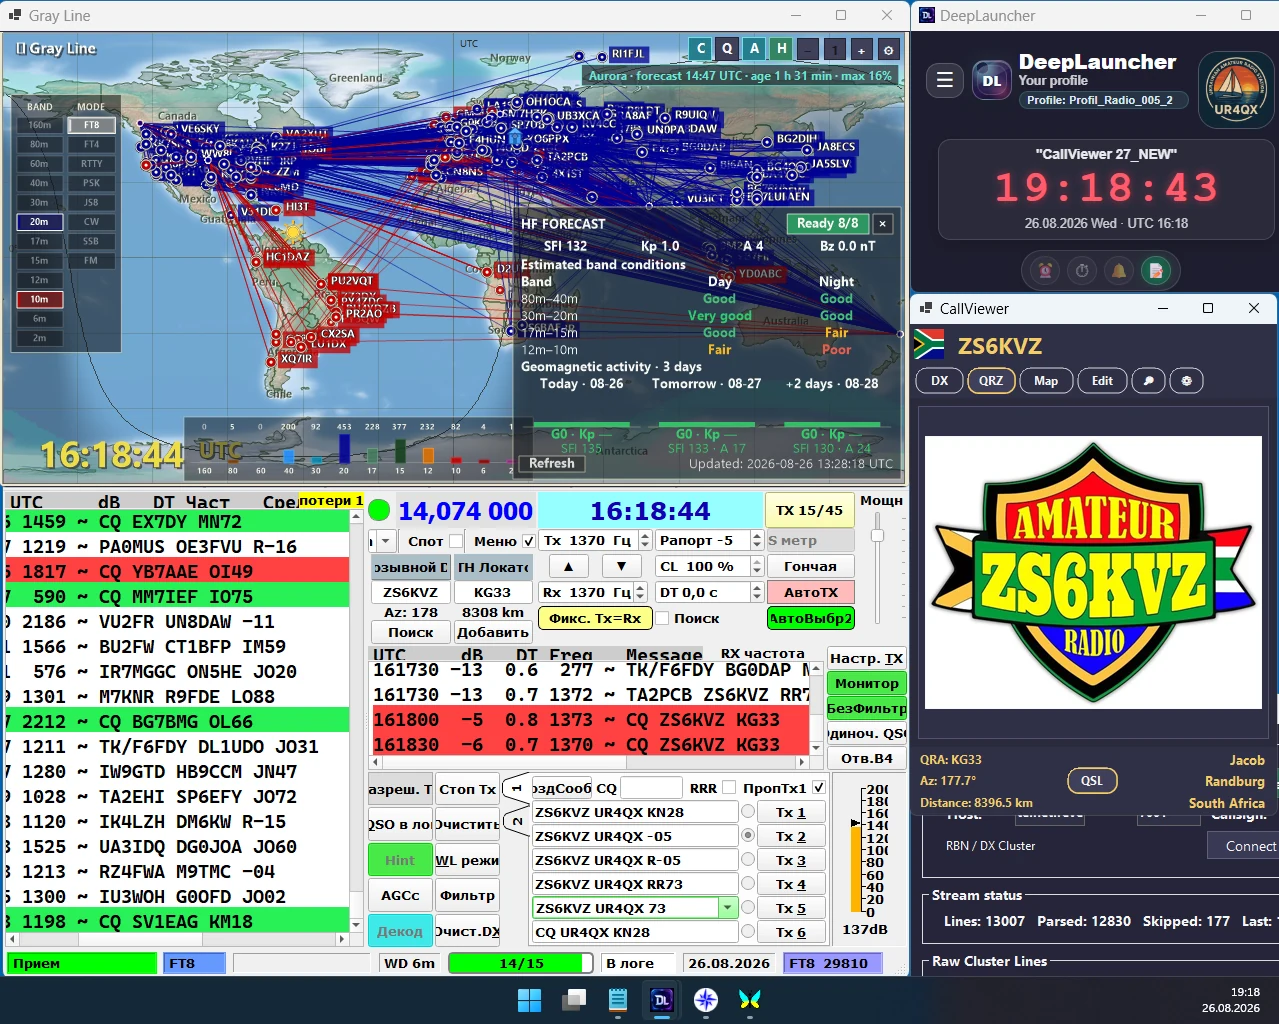Adjust the Tx 1370 Гц spinner arrows

645,541
